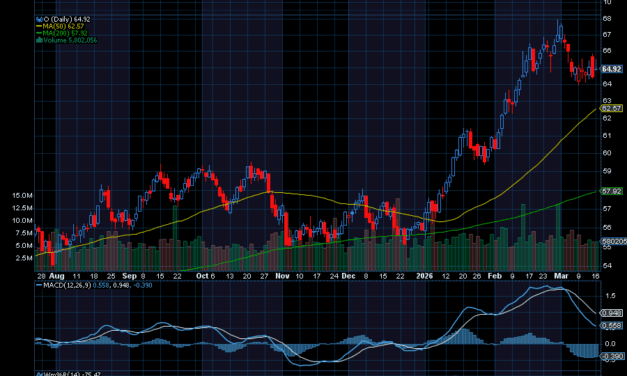Image resolution: width=627 pixels, height=376 pixels.
Task: Click the -0.390 histogram value tag
Action: click(x=612, y=356)
